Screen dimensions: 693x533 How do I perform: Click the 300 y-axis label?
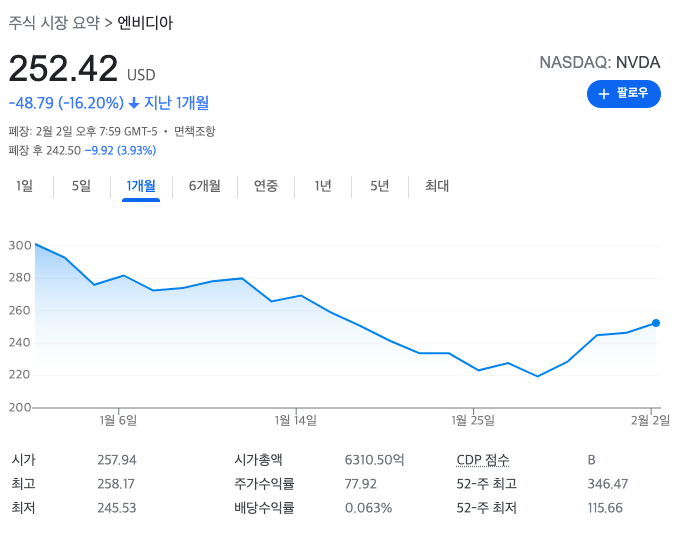click(20, 245)
